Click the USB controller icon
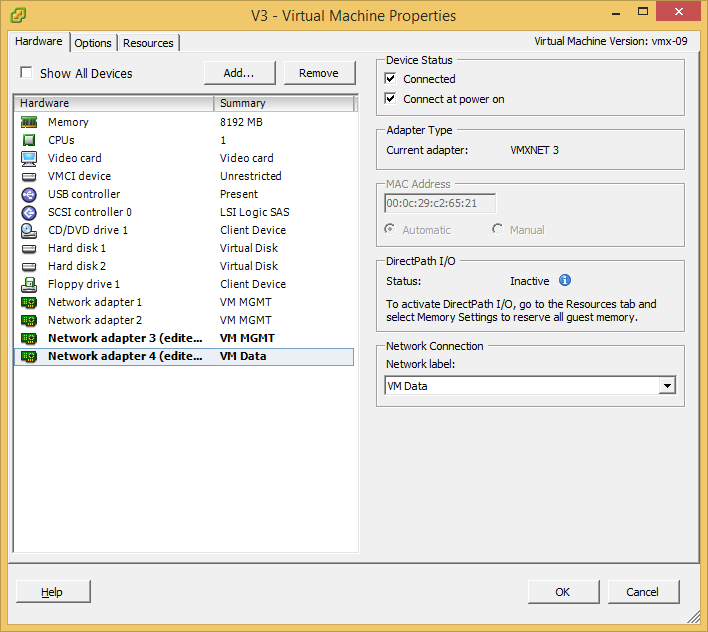Screen dimensions: 708x632 pos(29,195)
